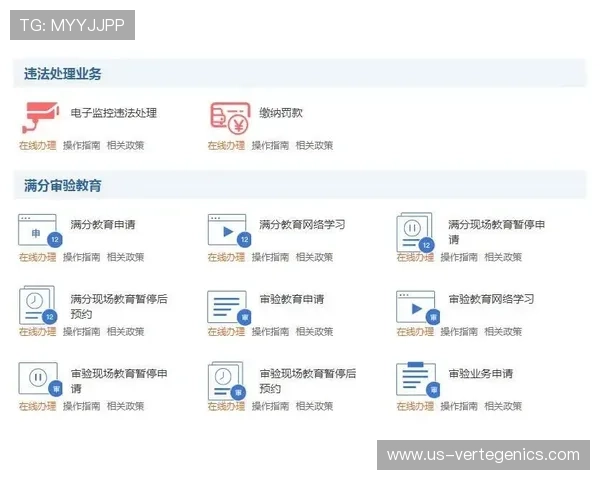Click 在线办理 under 审验现场教育暂停后预约
The width and height of the screenshot is (600, 480).
(226, 406)
